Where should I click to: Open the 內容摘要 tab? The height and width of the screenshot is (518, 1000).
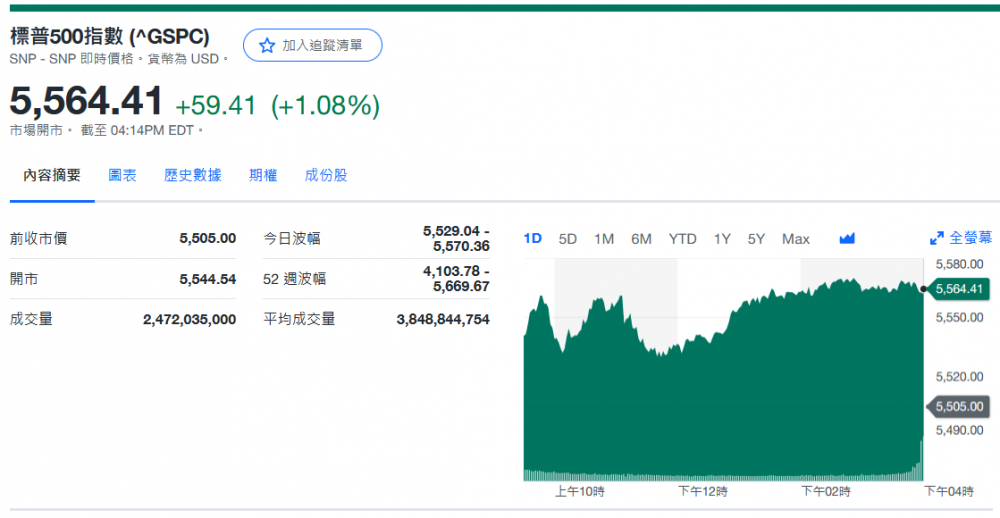click(52, 175)
